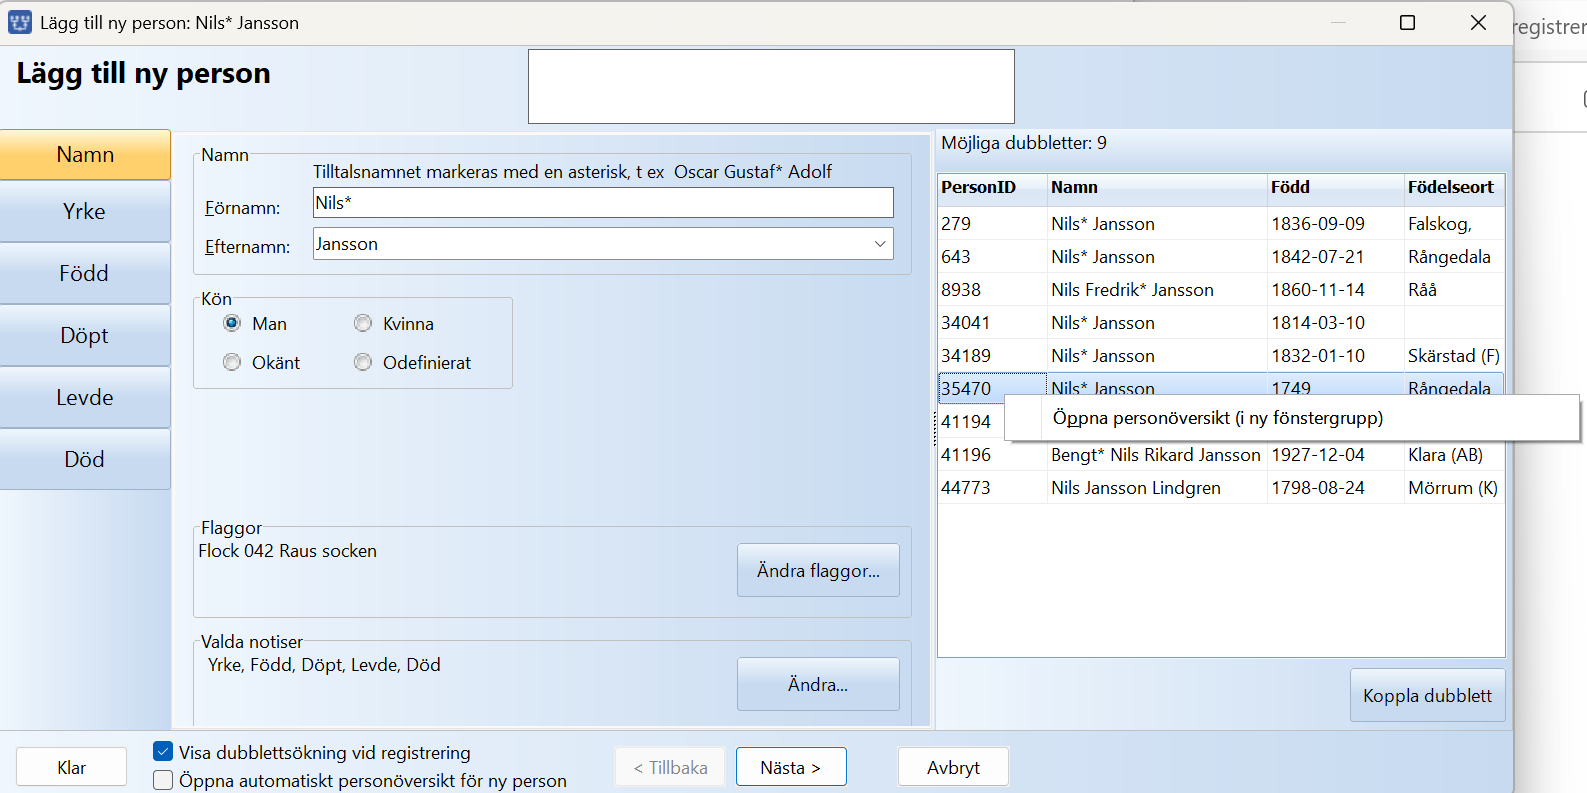The width and height of the screenshot is (1587, 793).
Task: Click the Ändra button for Valda notiser
Action: pos(818,685)
